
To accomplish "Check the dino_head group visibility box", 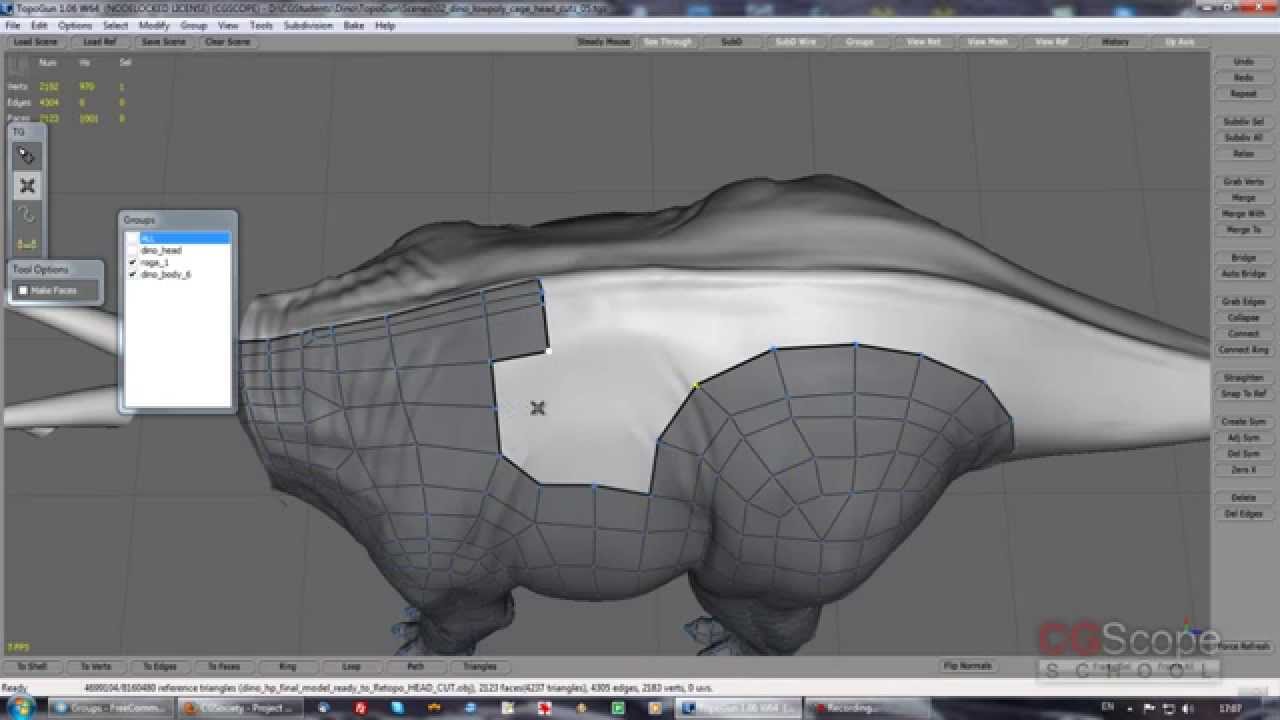I will pyautogui.click(x=133, y=250).
